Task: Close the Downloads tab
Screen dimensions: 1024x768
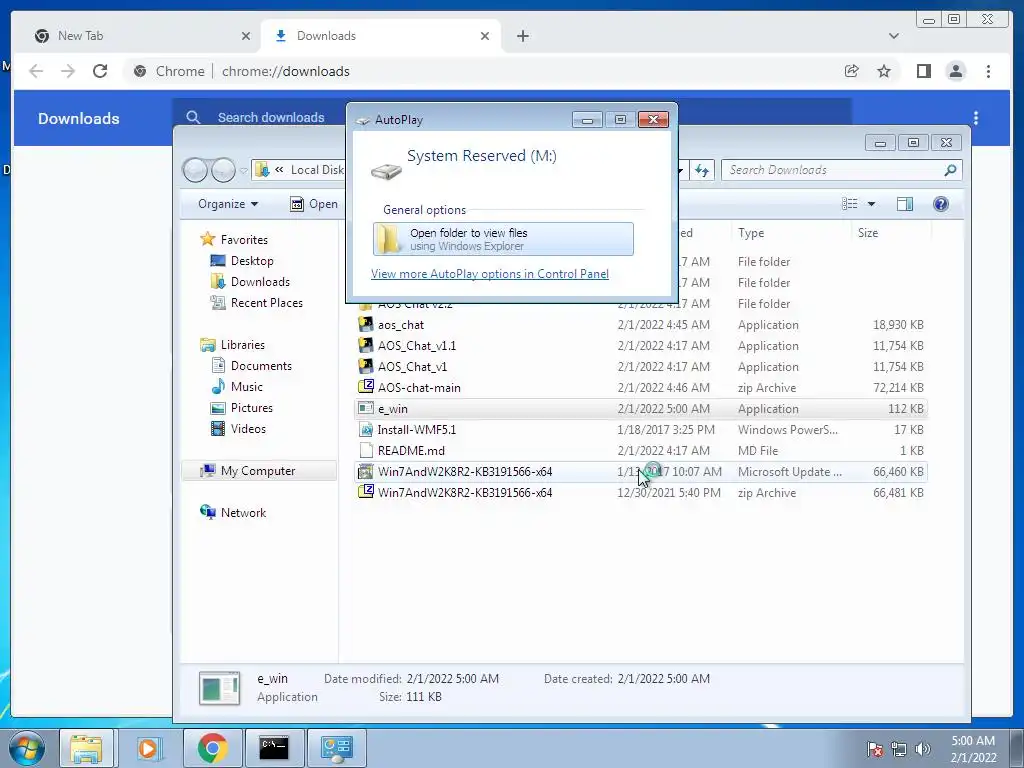Action: [x=485, y=36]
